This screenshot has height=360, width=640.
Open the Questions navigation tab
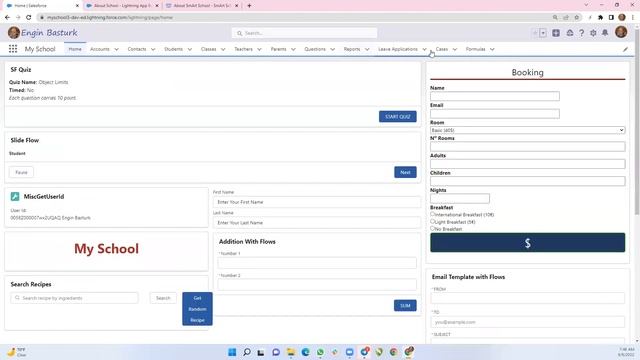coord(315,49)
